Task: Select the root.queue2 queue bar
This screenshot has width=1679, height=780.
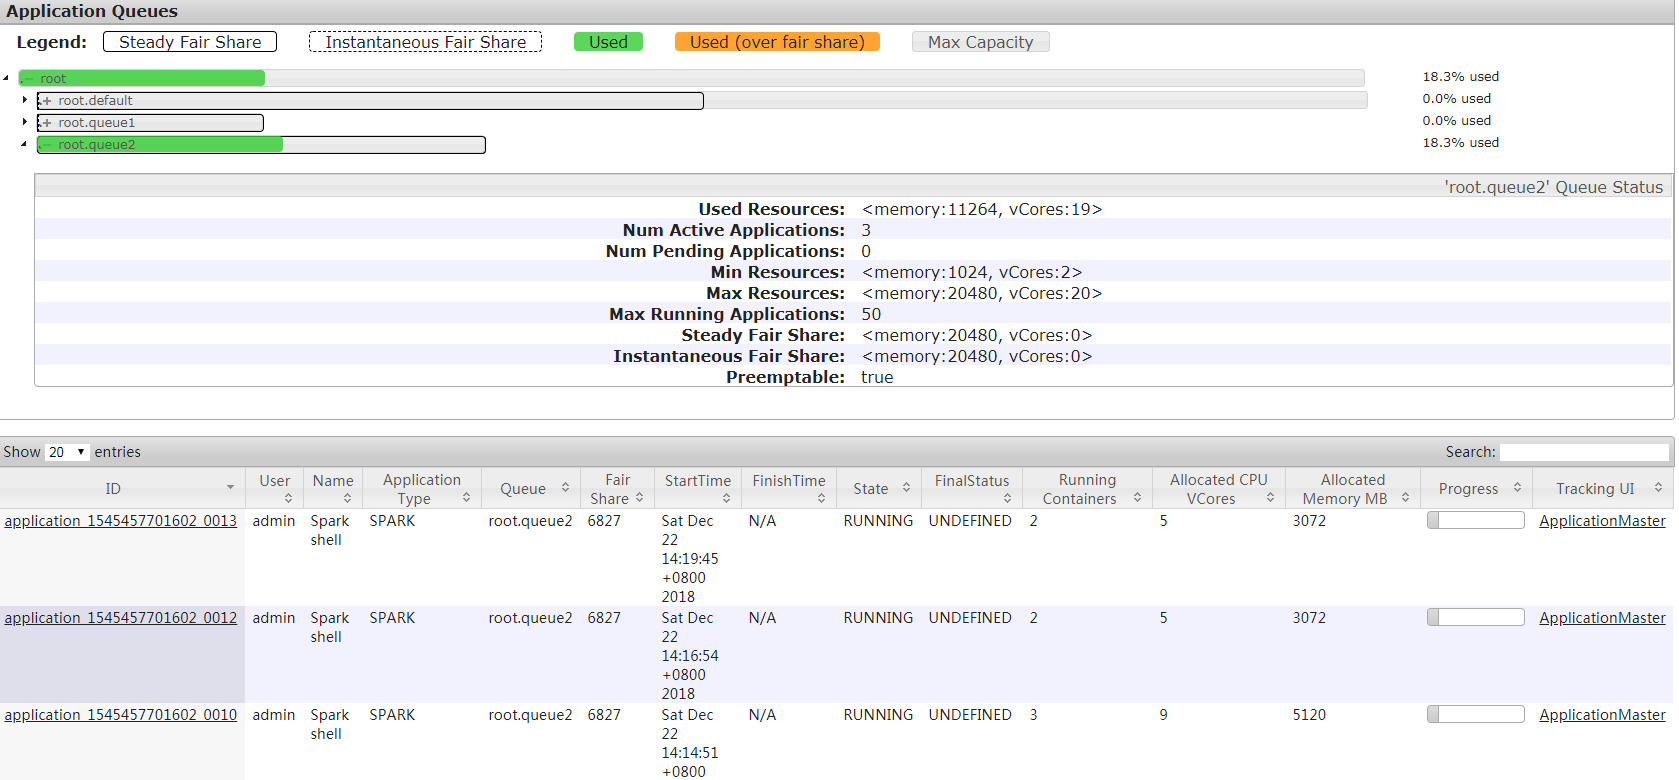Action: 261,144
